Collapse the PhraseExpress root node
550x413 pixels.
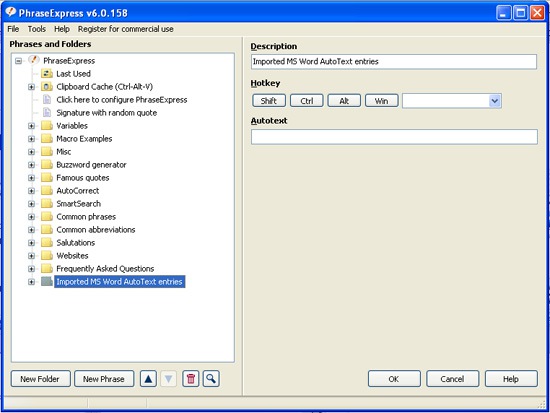(x=18, y=61)
